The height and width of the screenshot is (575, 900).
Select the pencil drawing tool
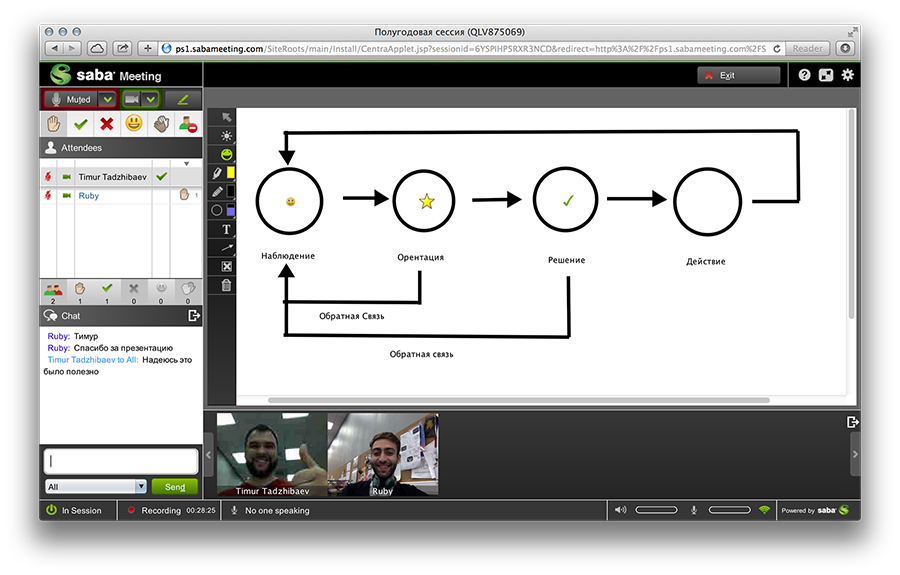click(x=217, y=192)
